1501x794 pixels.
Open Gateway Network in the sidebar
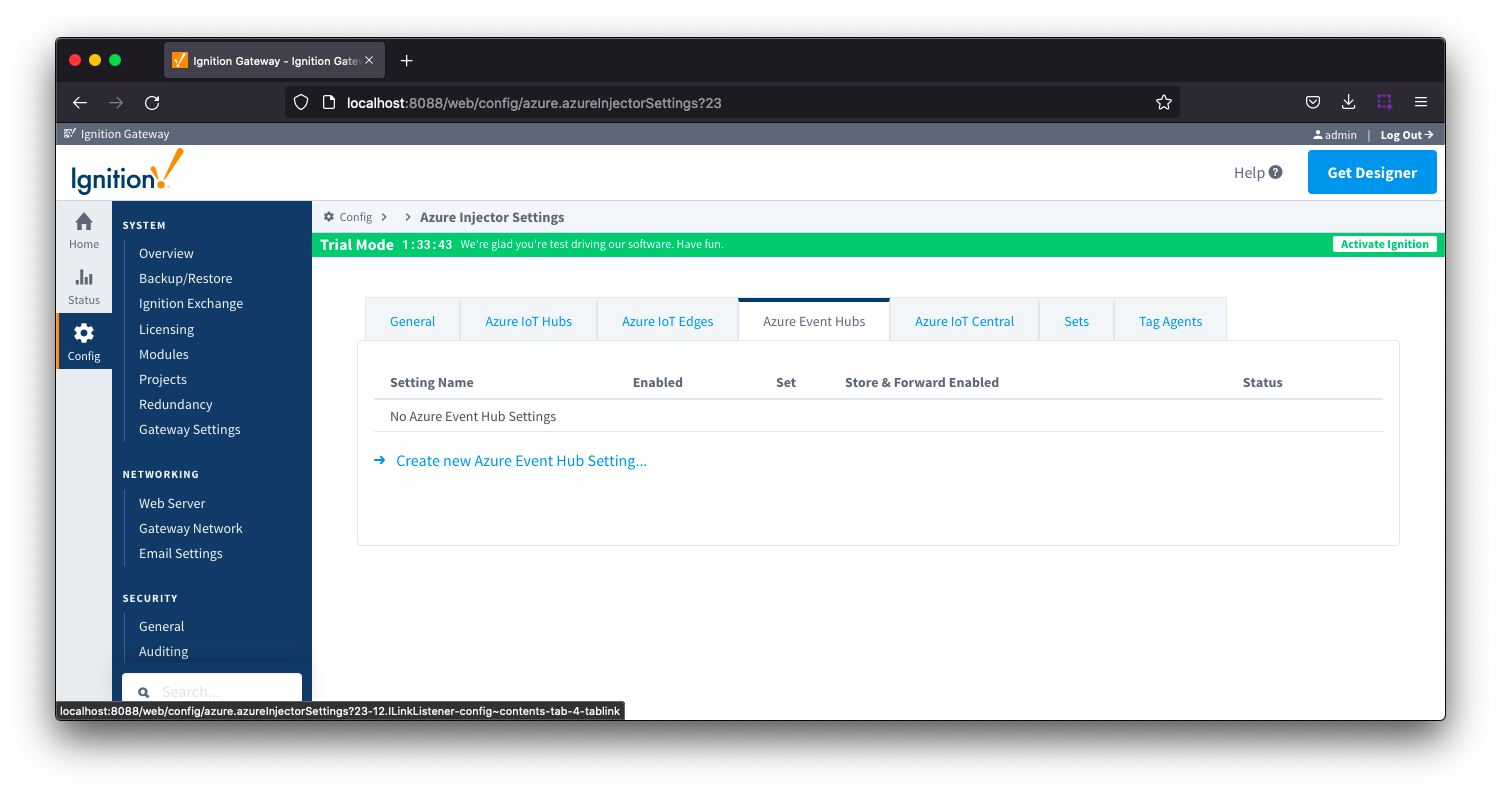pyautogui.click(x=190, y=528)
